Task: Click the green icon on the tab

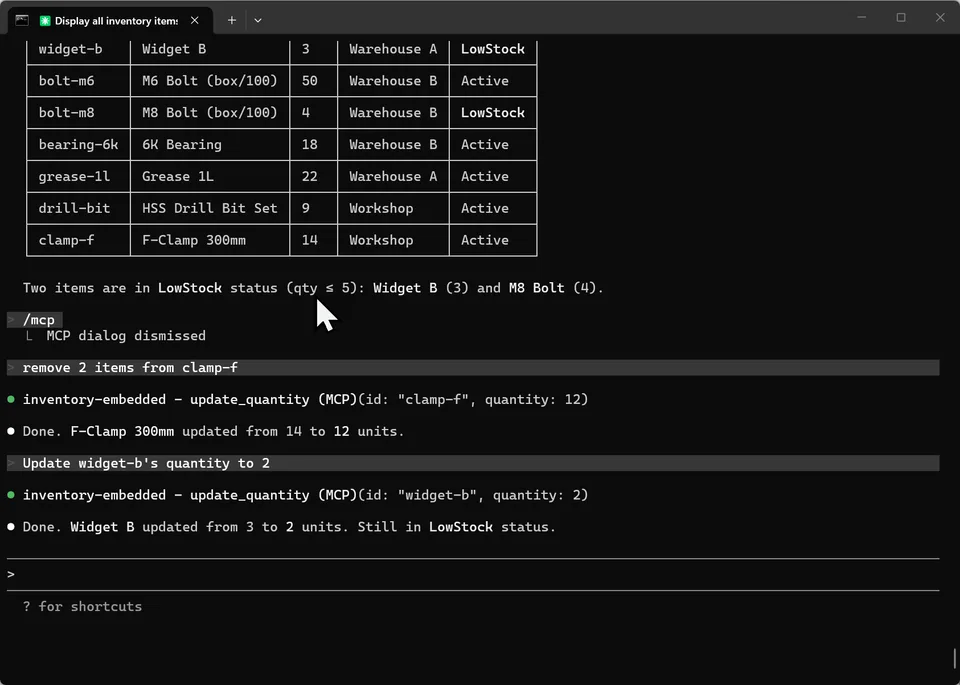Action: pos(45,21)
